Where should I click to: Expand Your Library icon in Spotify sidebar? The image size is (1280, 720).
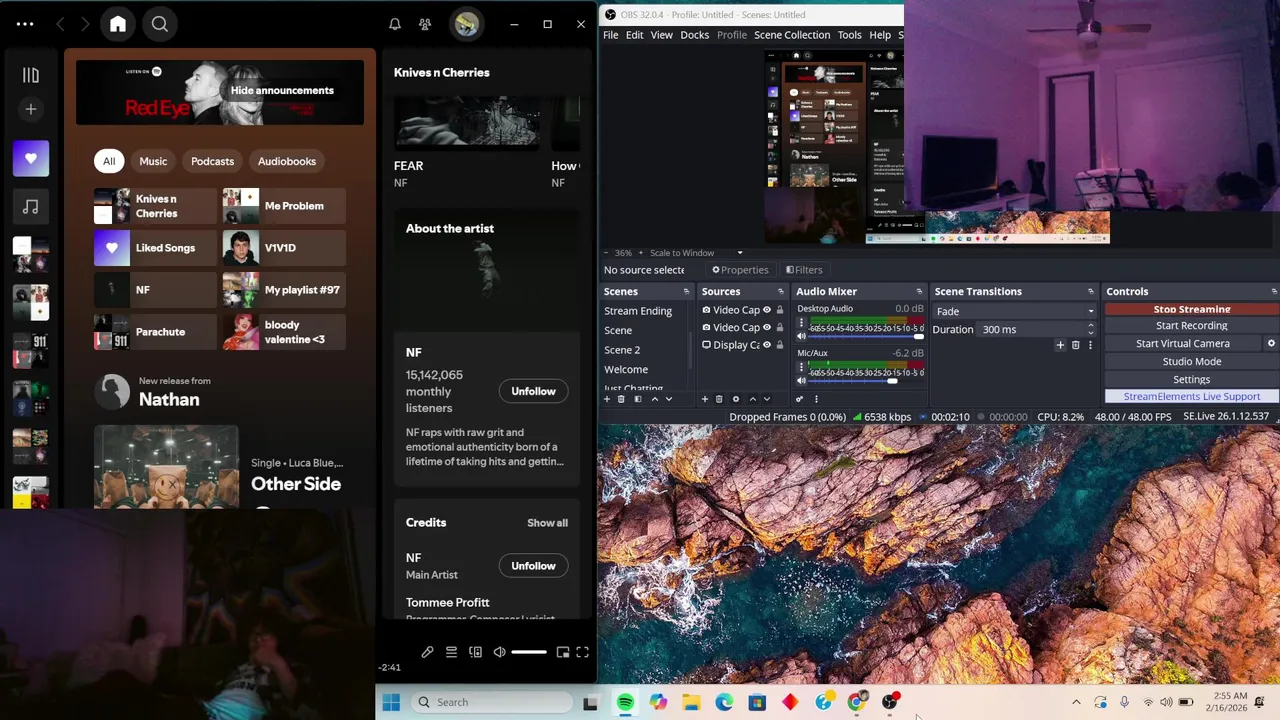[31, 75]
